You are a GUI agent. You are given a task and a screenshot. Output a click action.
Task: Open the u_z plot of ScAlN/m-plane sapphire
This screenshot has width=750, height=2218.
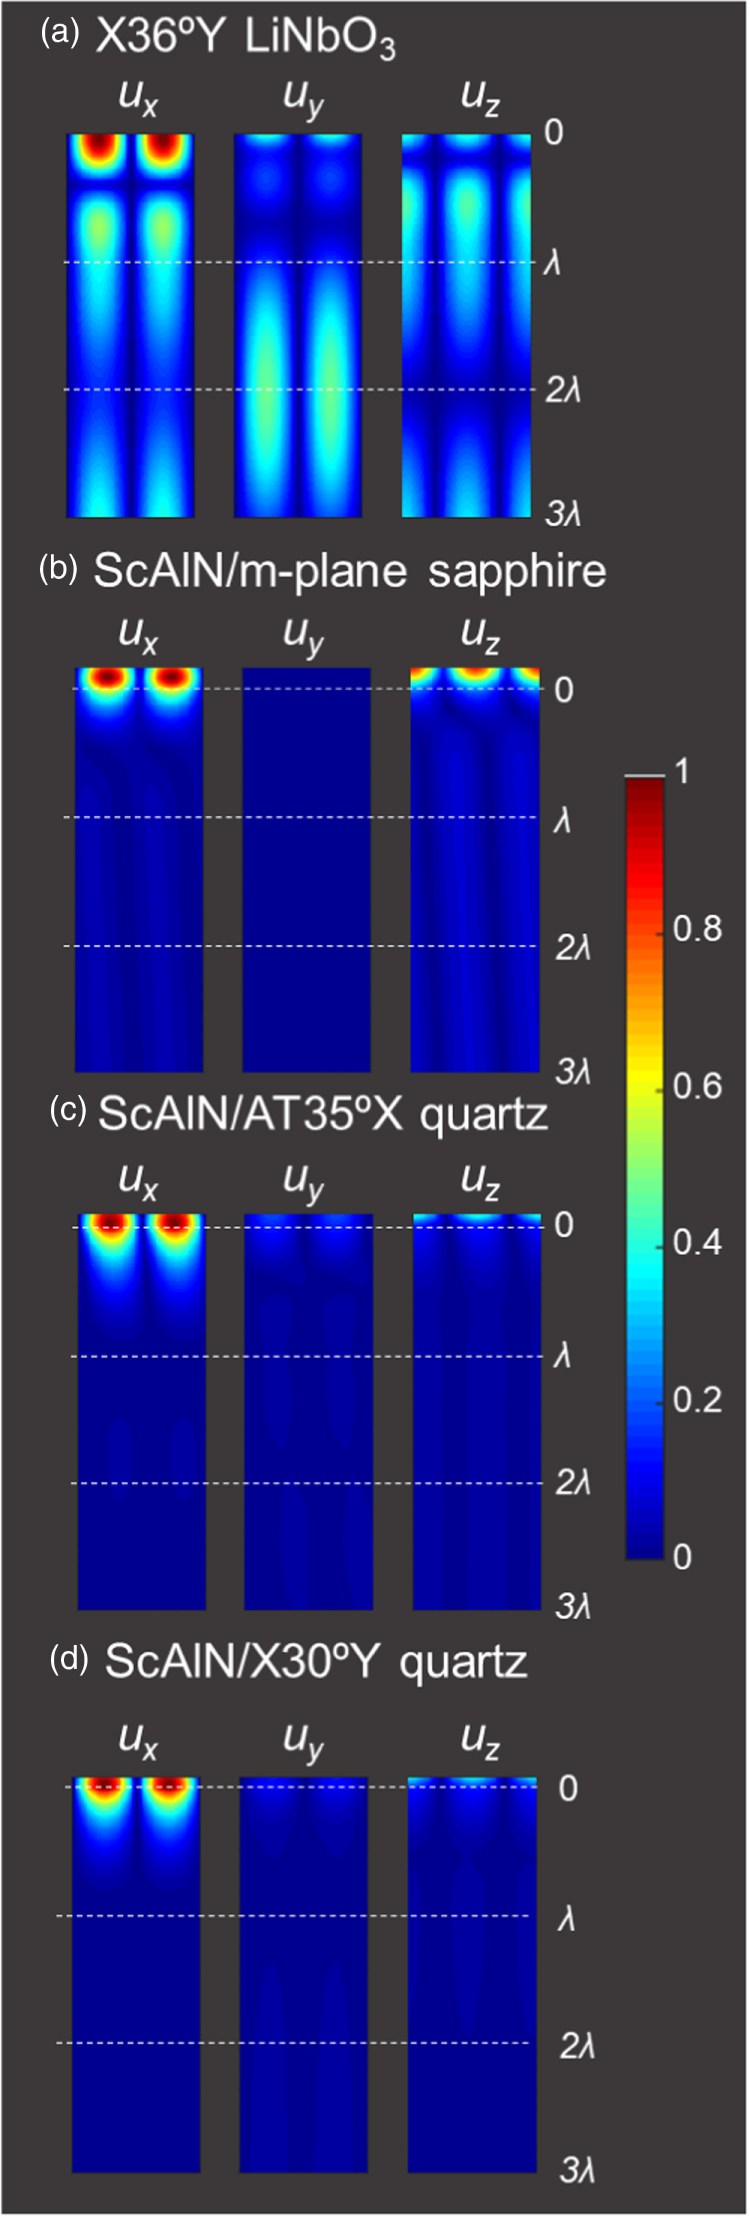(x=475, y=870)
